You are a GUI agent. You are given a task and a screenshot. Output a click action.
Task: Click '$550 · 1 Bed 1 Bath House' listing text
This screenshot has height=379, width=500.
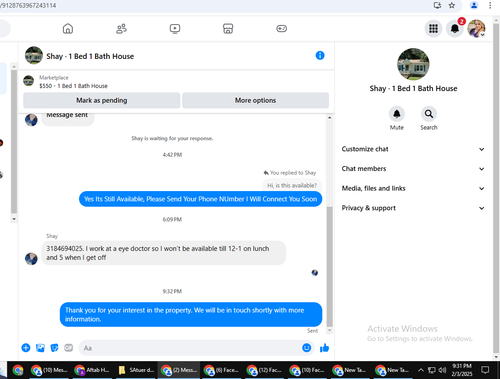(x=73, y=86)
